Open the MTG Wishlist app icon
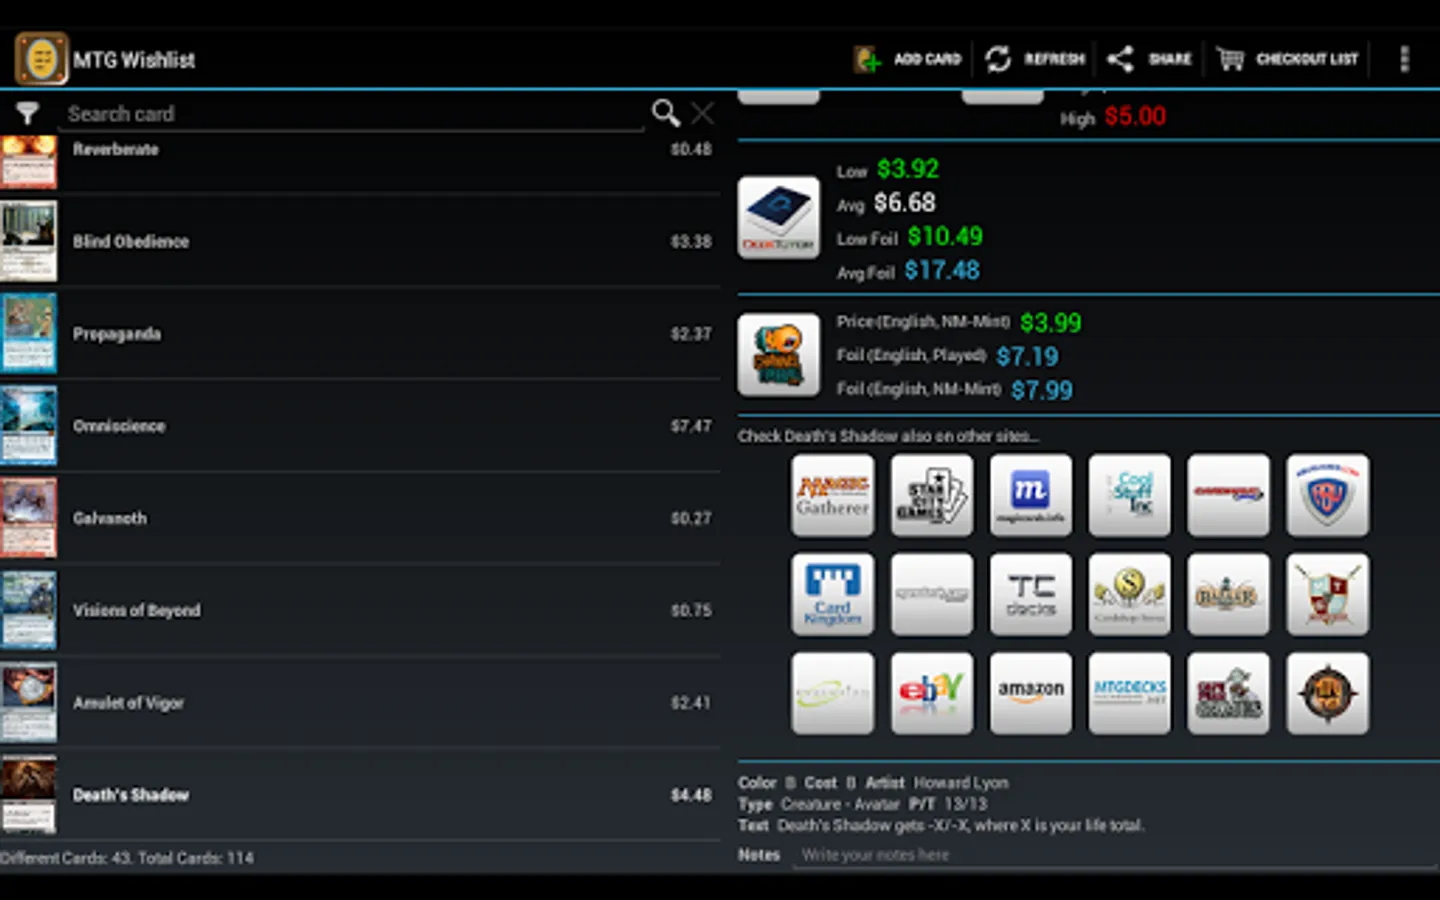The image size is (1440, 900). [41, 59]
